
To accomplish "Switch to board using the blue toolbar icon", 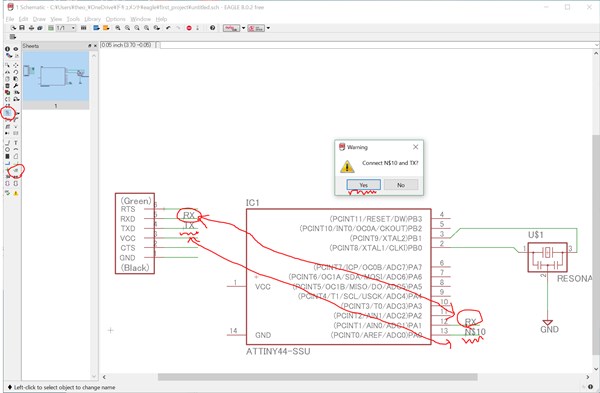I will pos(96,28).
